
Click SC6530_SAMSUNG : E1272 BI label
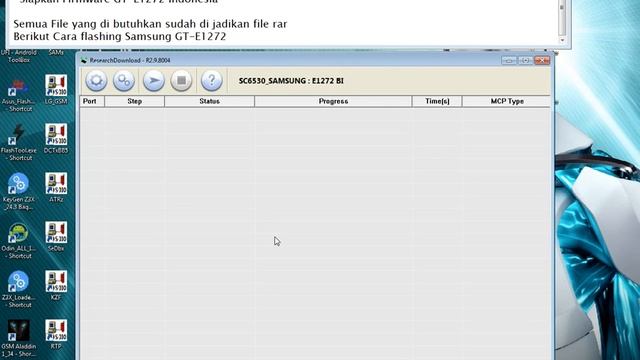291,81
